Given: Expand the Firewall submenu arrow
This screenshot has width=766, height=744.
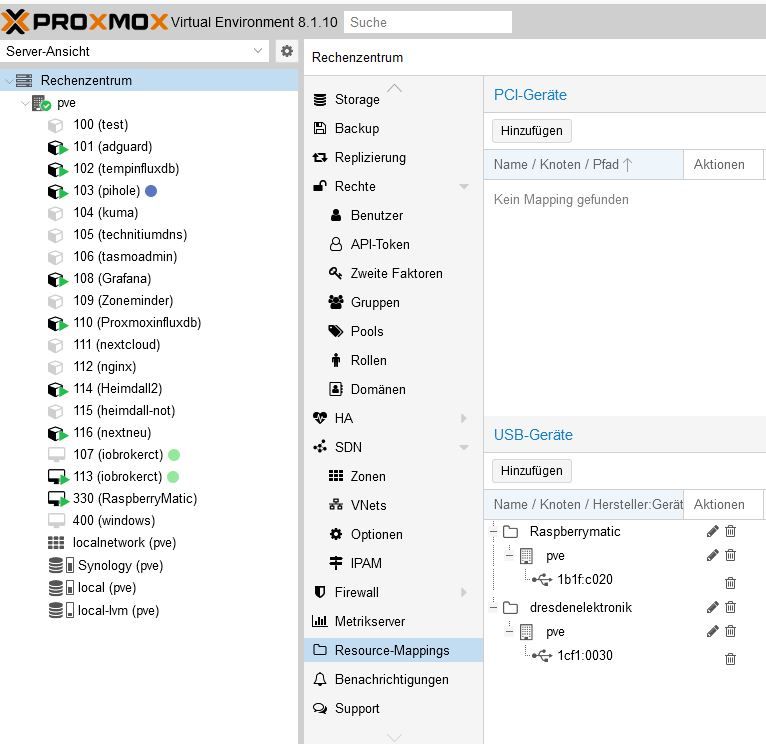Looking at the screenshot, I should tap(464, 592).
